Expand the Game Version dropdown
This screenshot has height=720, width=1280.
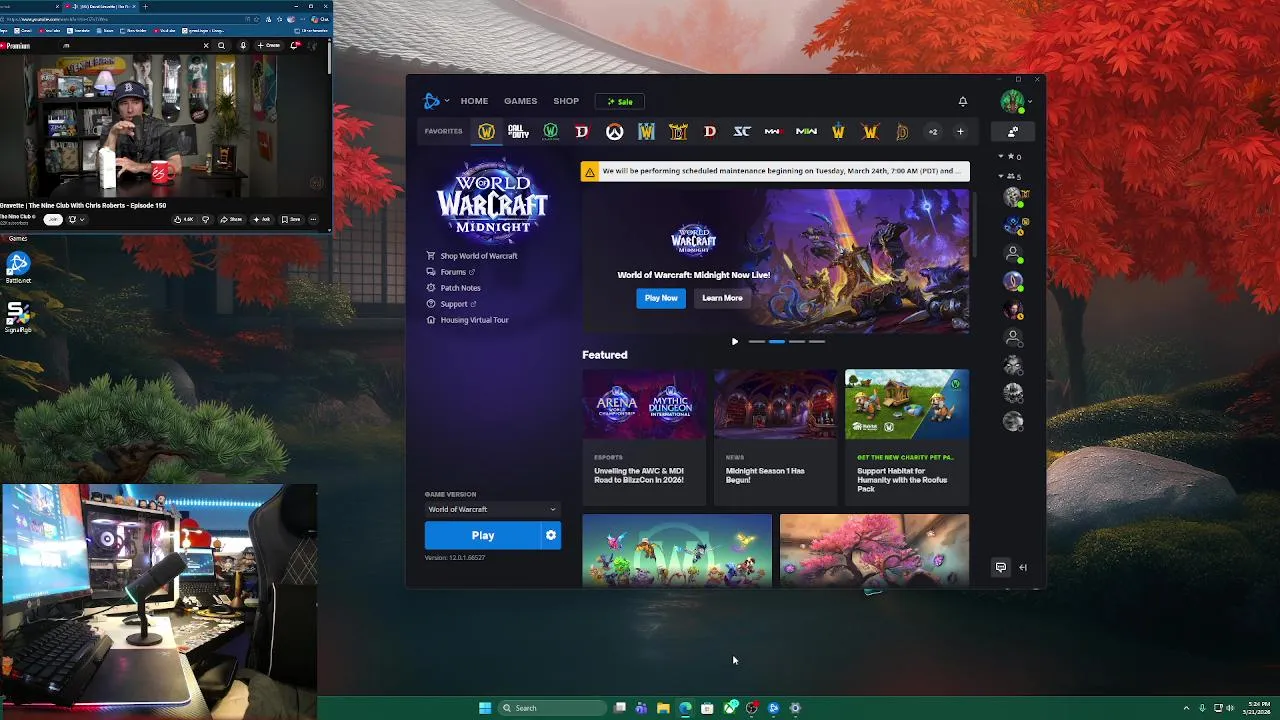pos(492,509)
